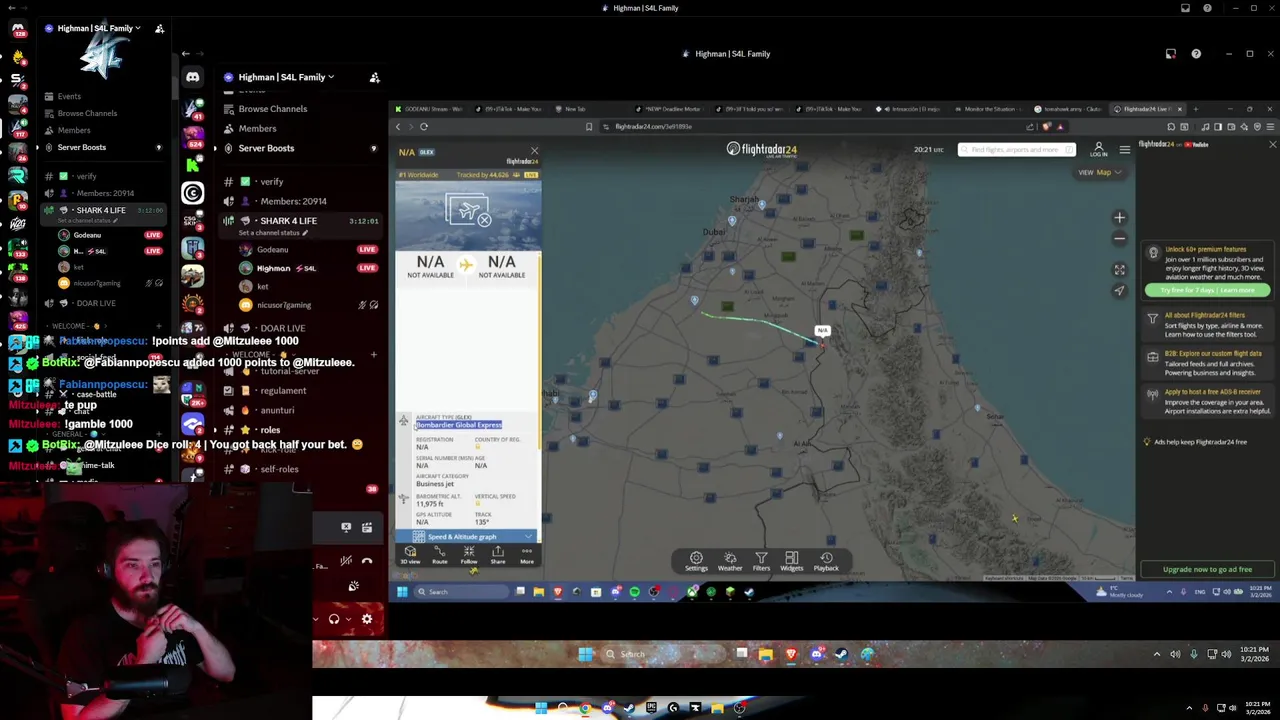Open the Flightradar24 Settings tool

click(696, 561)
